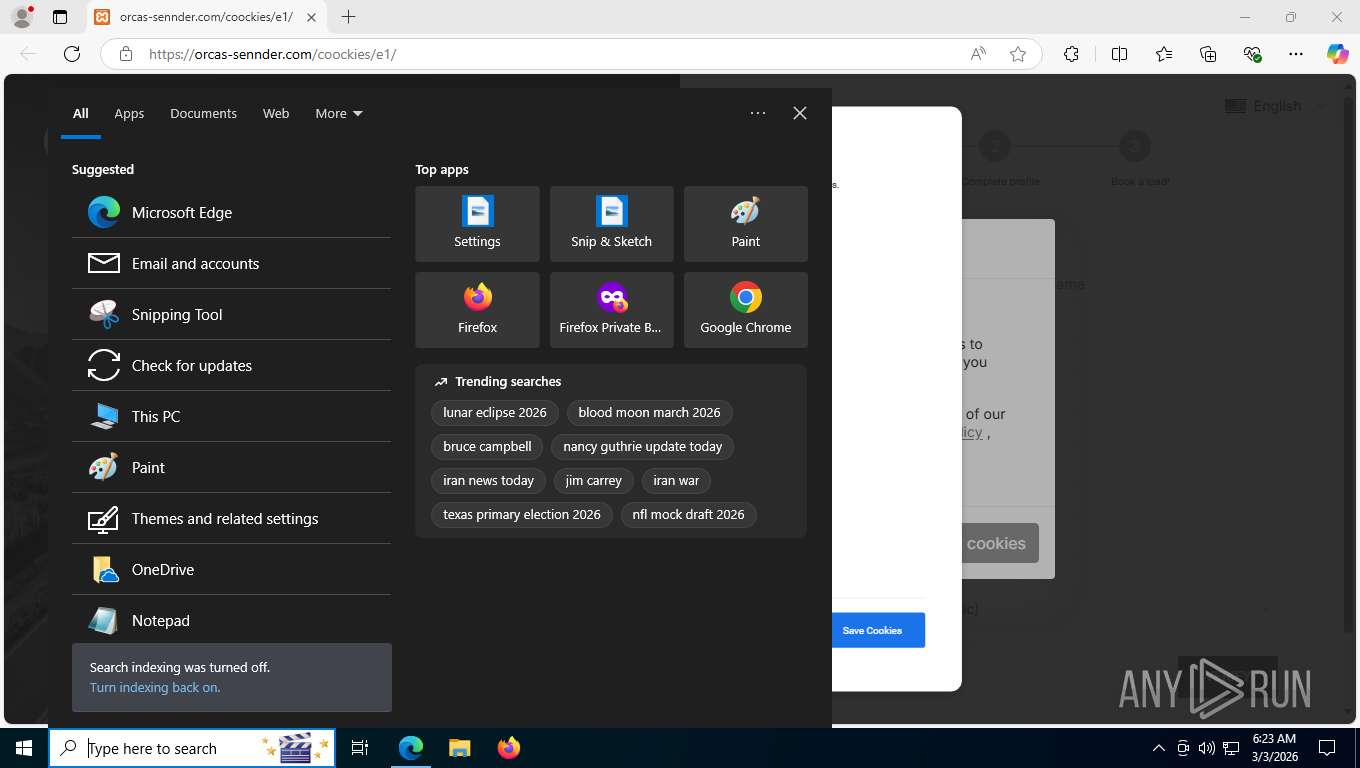The image size is (1360, 768).
Task: Launch Firefox tile in Top apps
Action: tap(477, 309)
